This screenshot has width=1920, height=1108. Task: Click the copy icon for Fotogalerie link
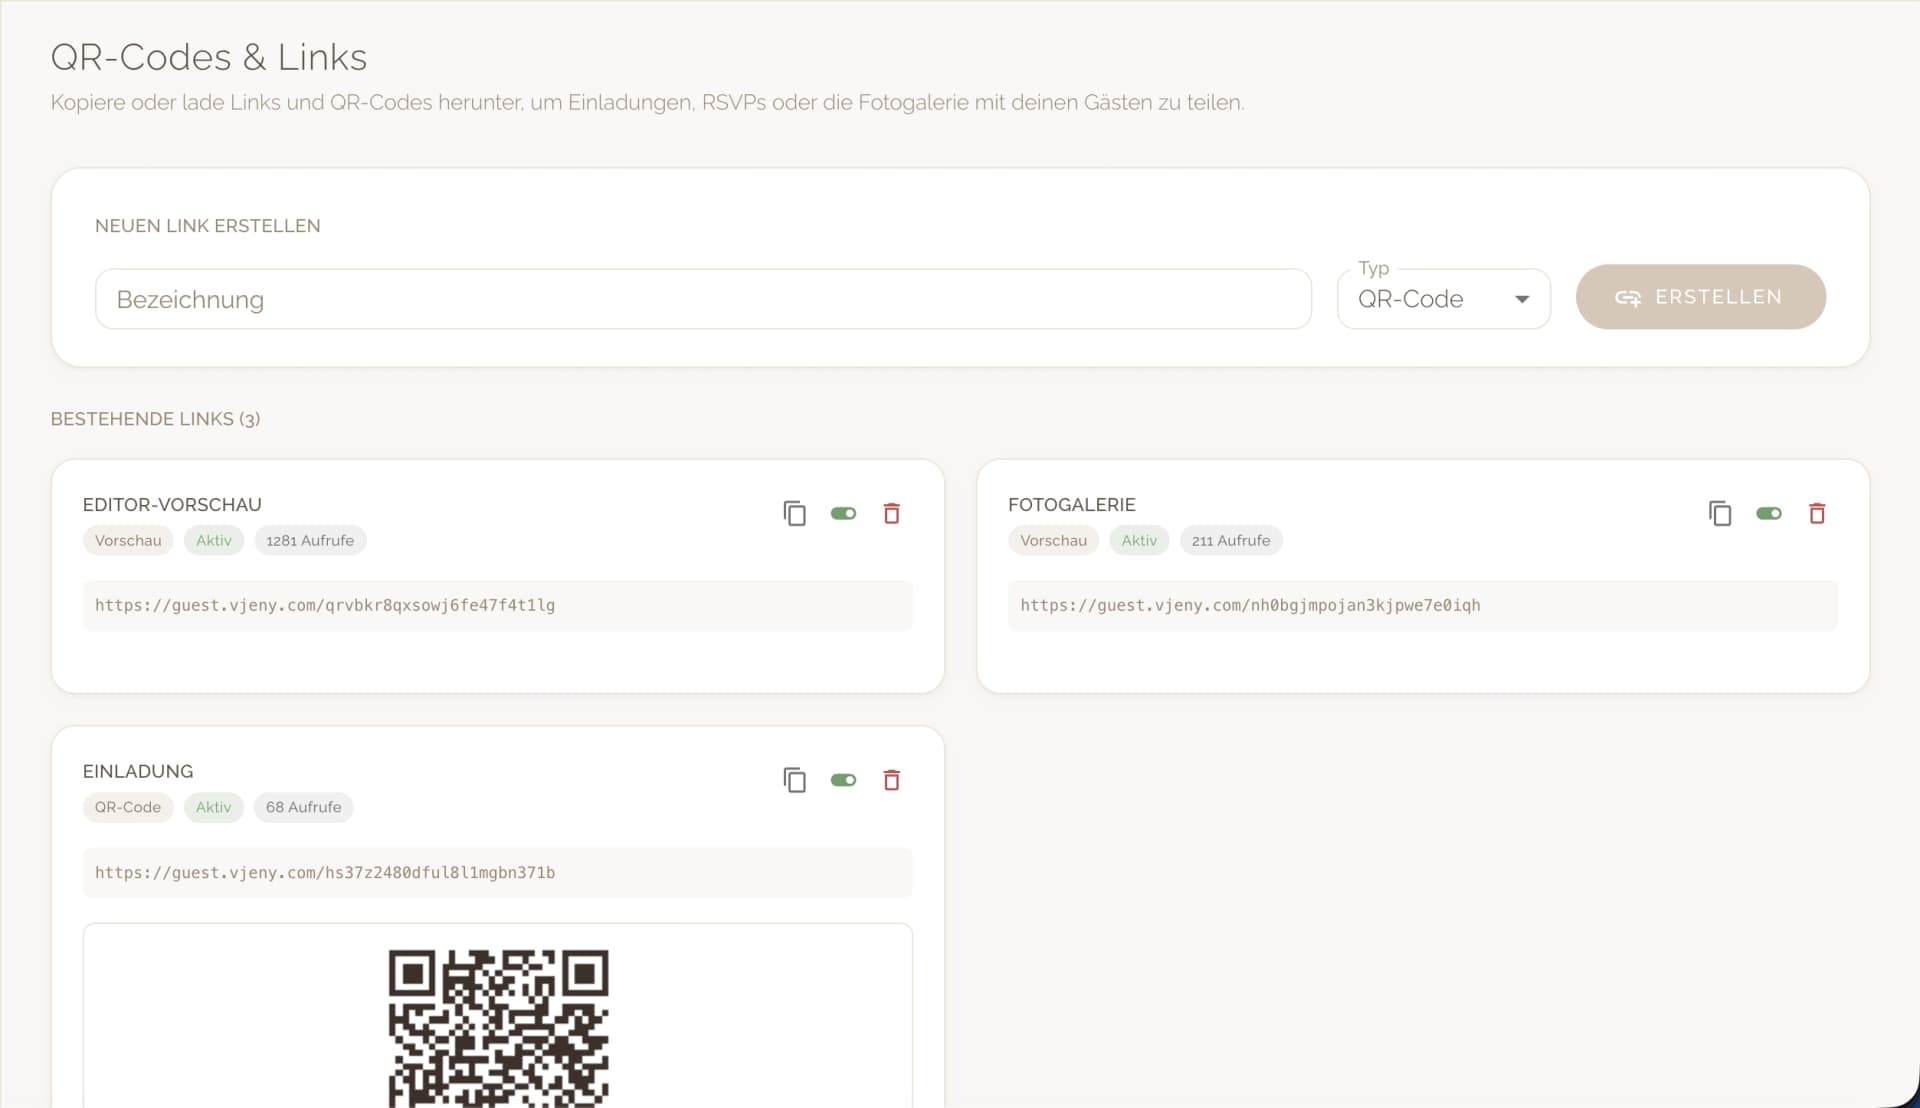(1720, 513)
